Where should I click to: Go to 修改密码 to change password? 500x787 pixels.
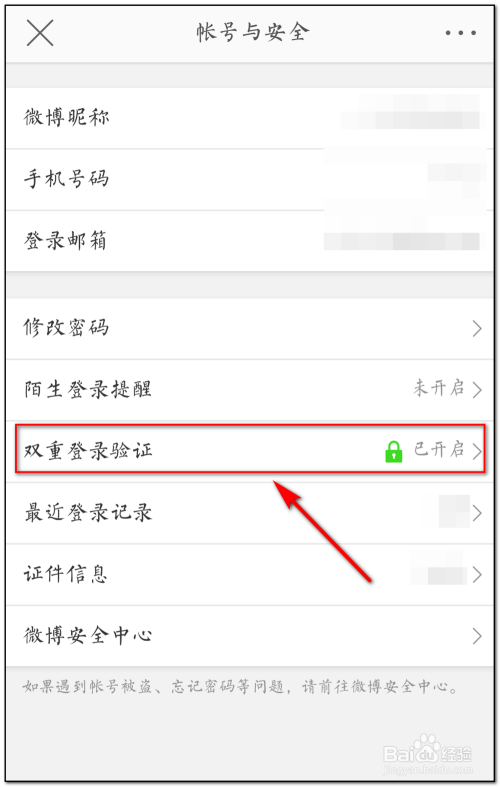[250, 329]
